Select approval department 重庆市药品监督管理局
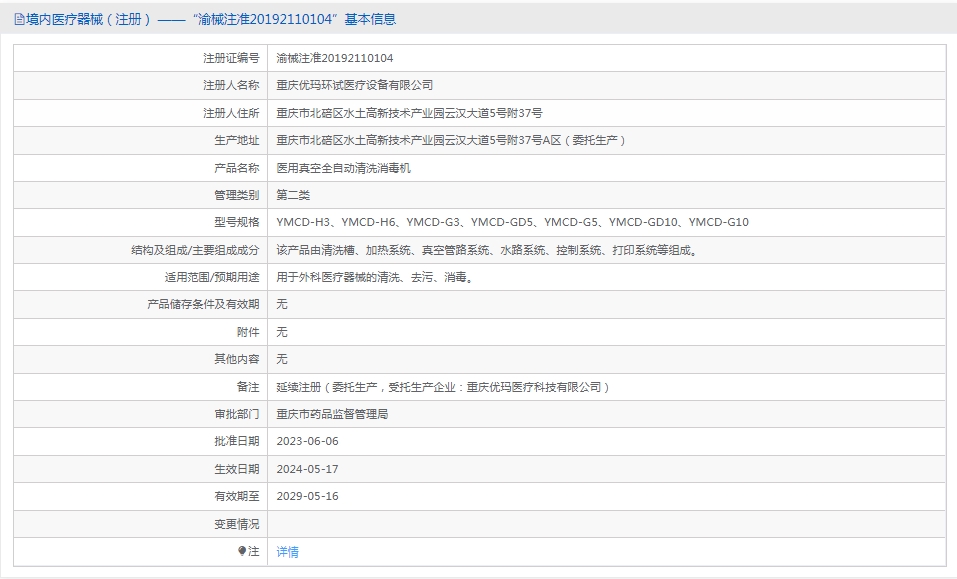This screenshot has width=957, height=579. 332,414
